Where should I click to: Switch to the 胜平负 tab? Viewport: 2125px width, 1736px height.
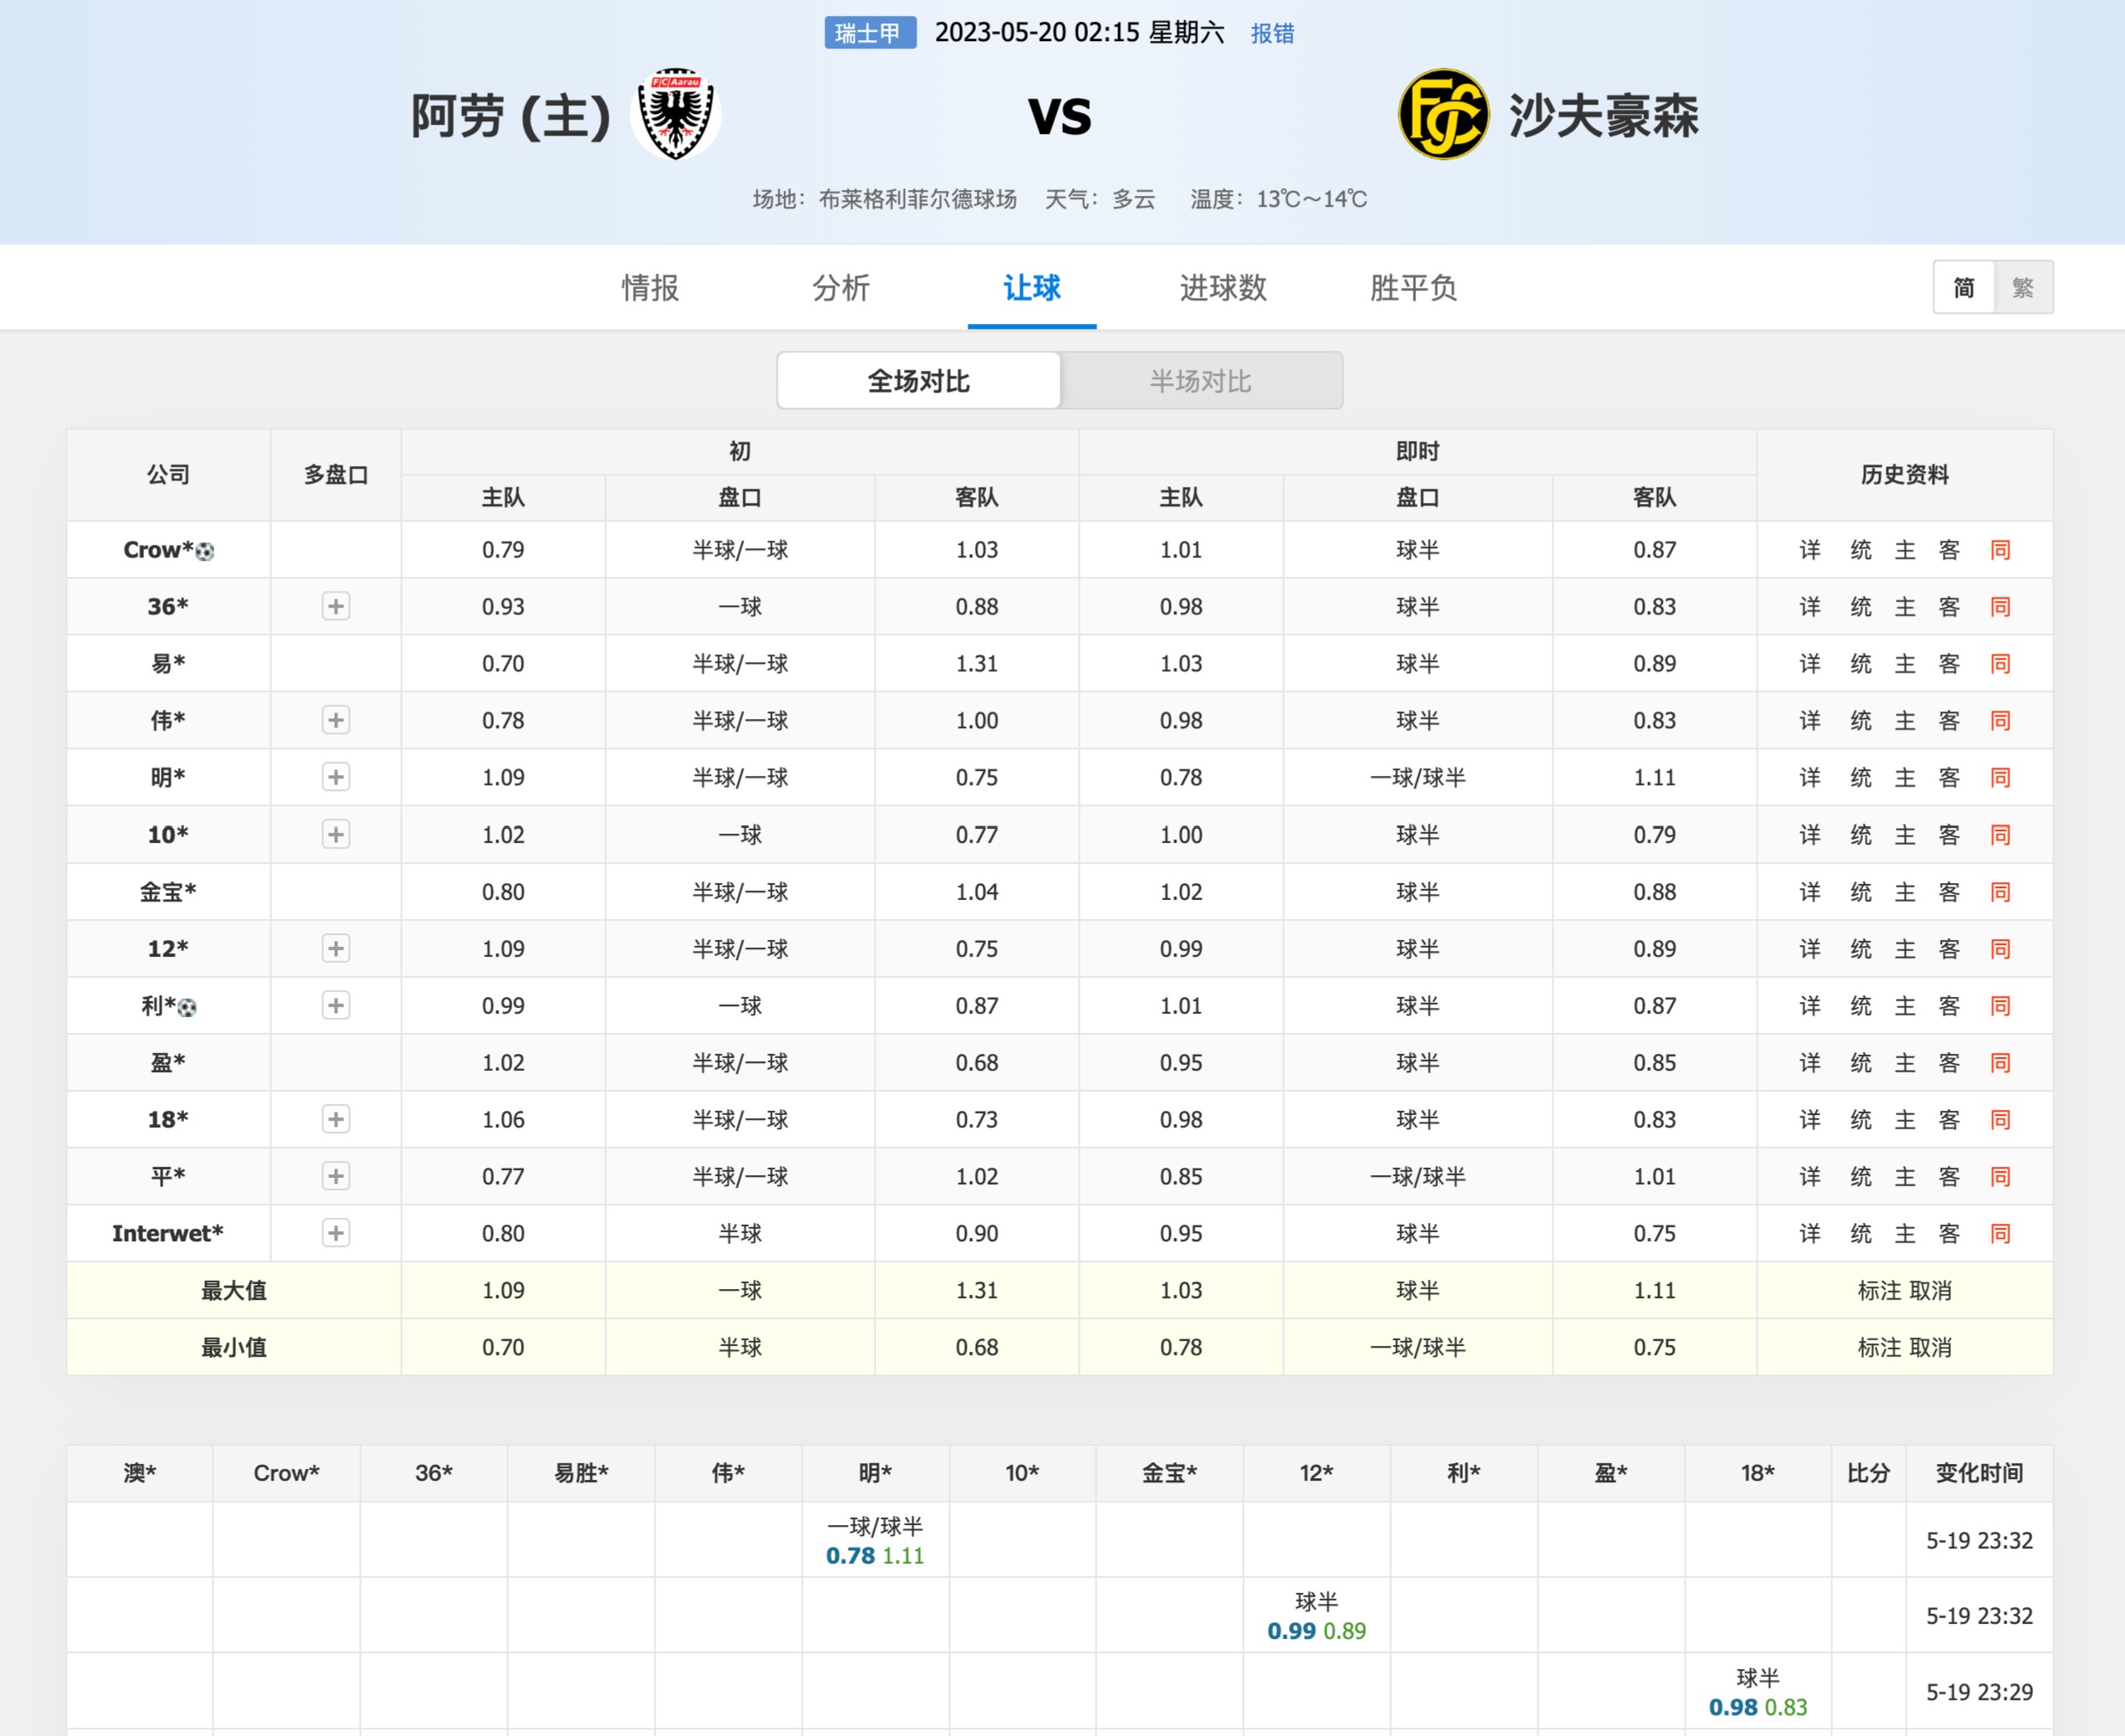coord(1413,288)
